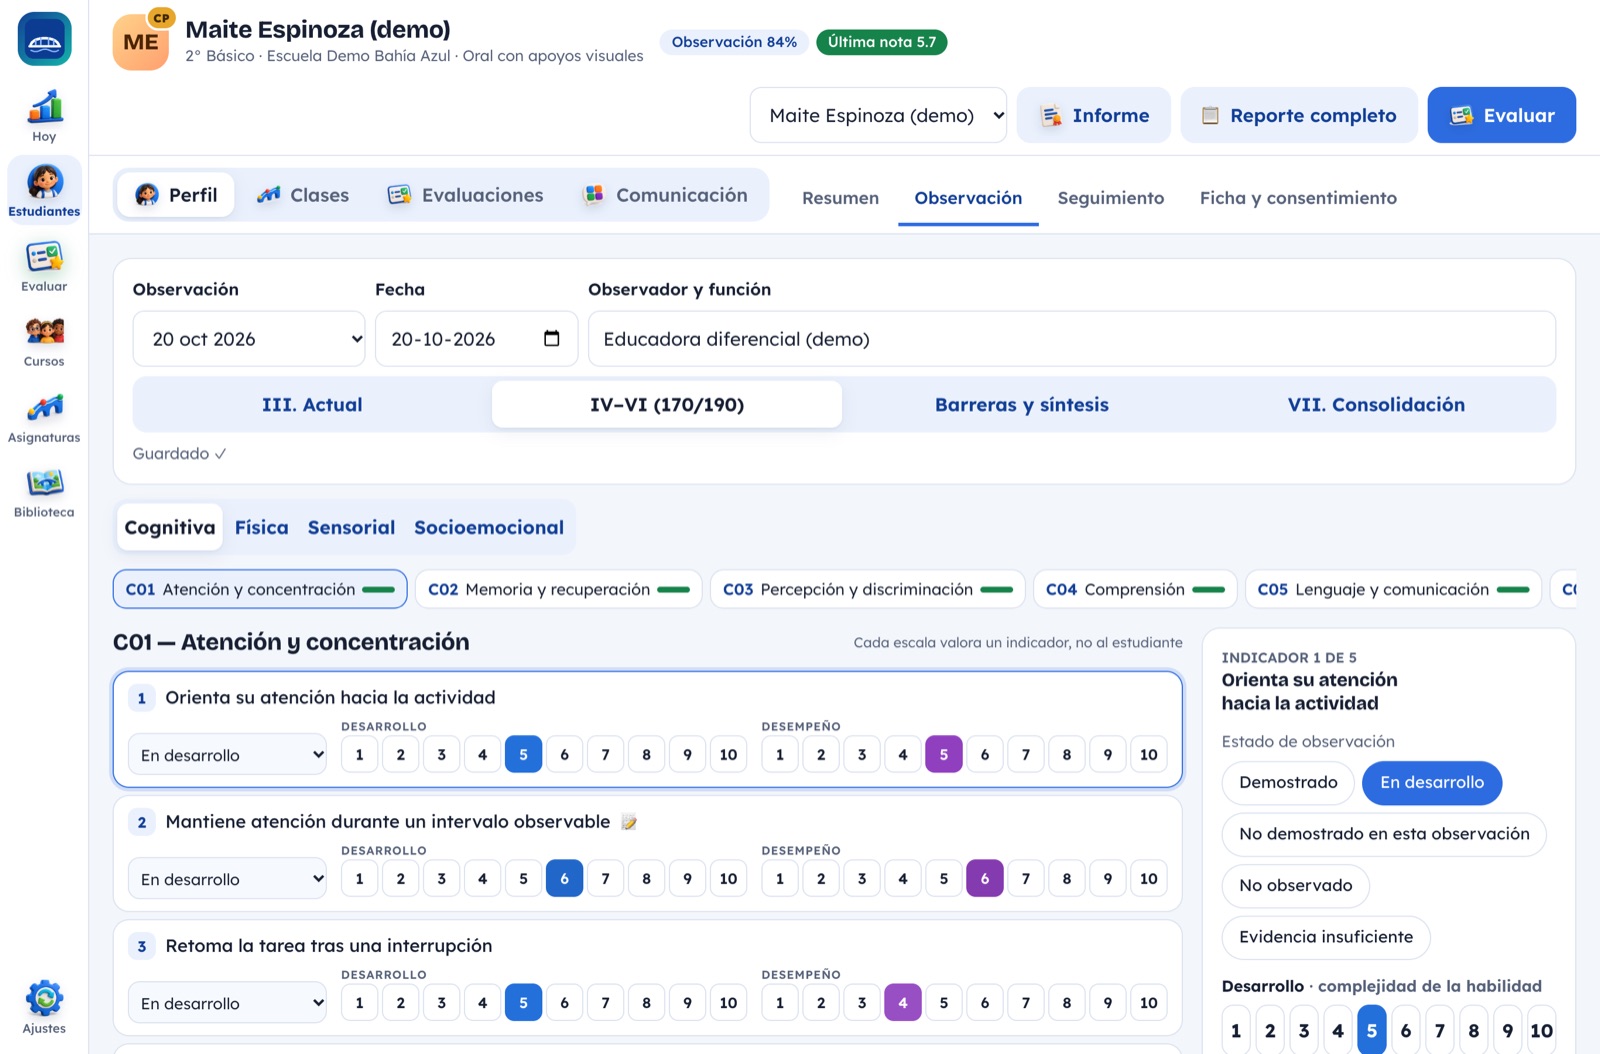Open the note icon beside 'Mantiene atención'
The width and height of the screenshot is (1600, 1054).
point(629,822)
